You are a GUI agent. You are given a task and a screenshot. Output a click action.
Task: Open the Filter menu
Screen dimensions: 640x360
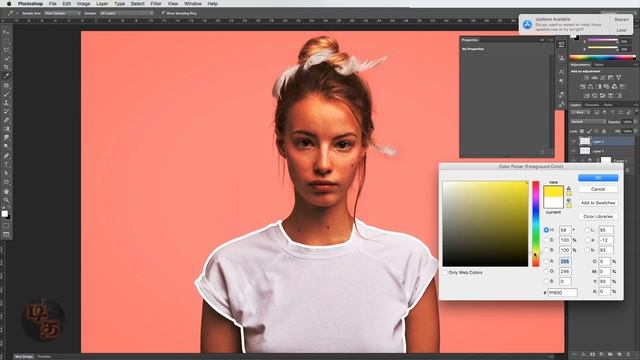click(x=156, y=4)
